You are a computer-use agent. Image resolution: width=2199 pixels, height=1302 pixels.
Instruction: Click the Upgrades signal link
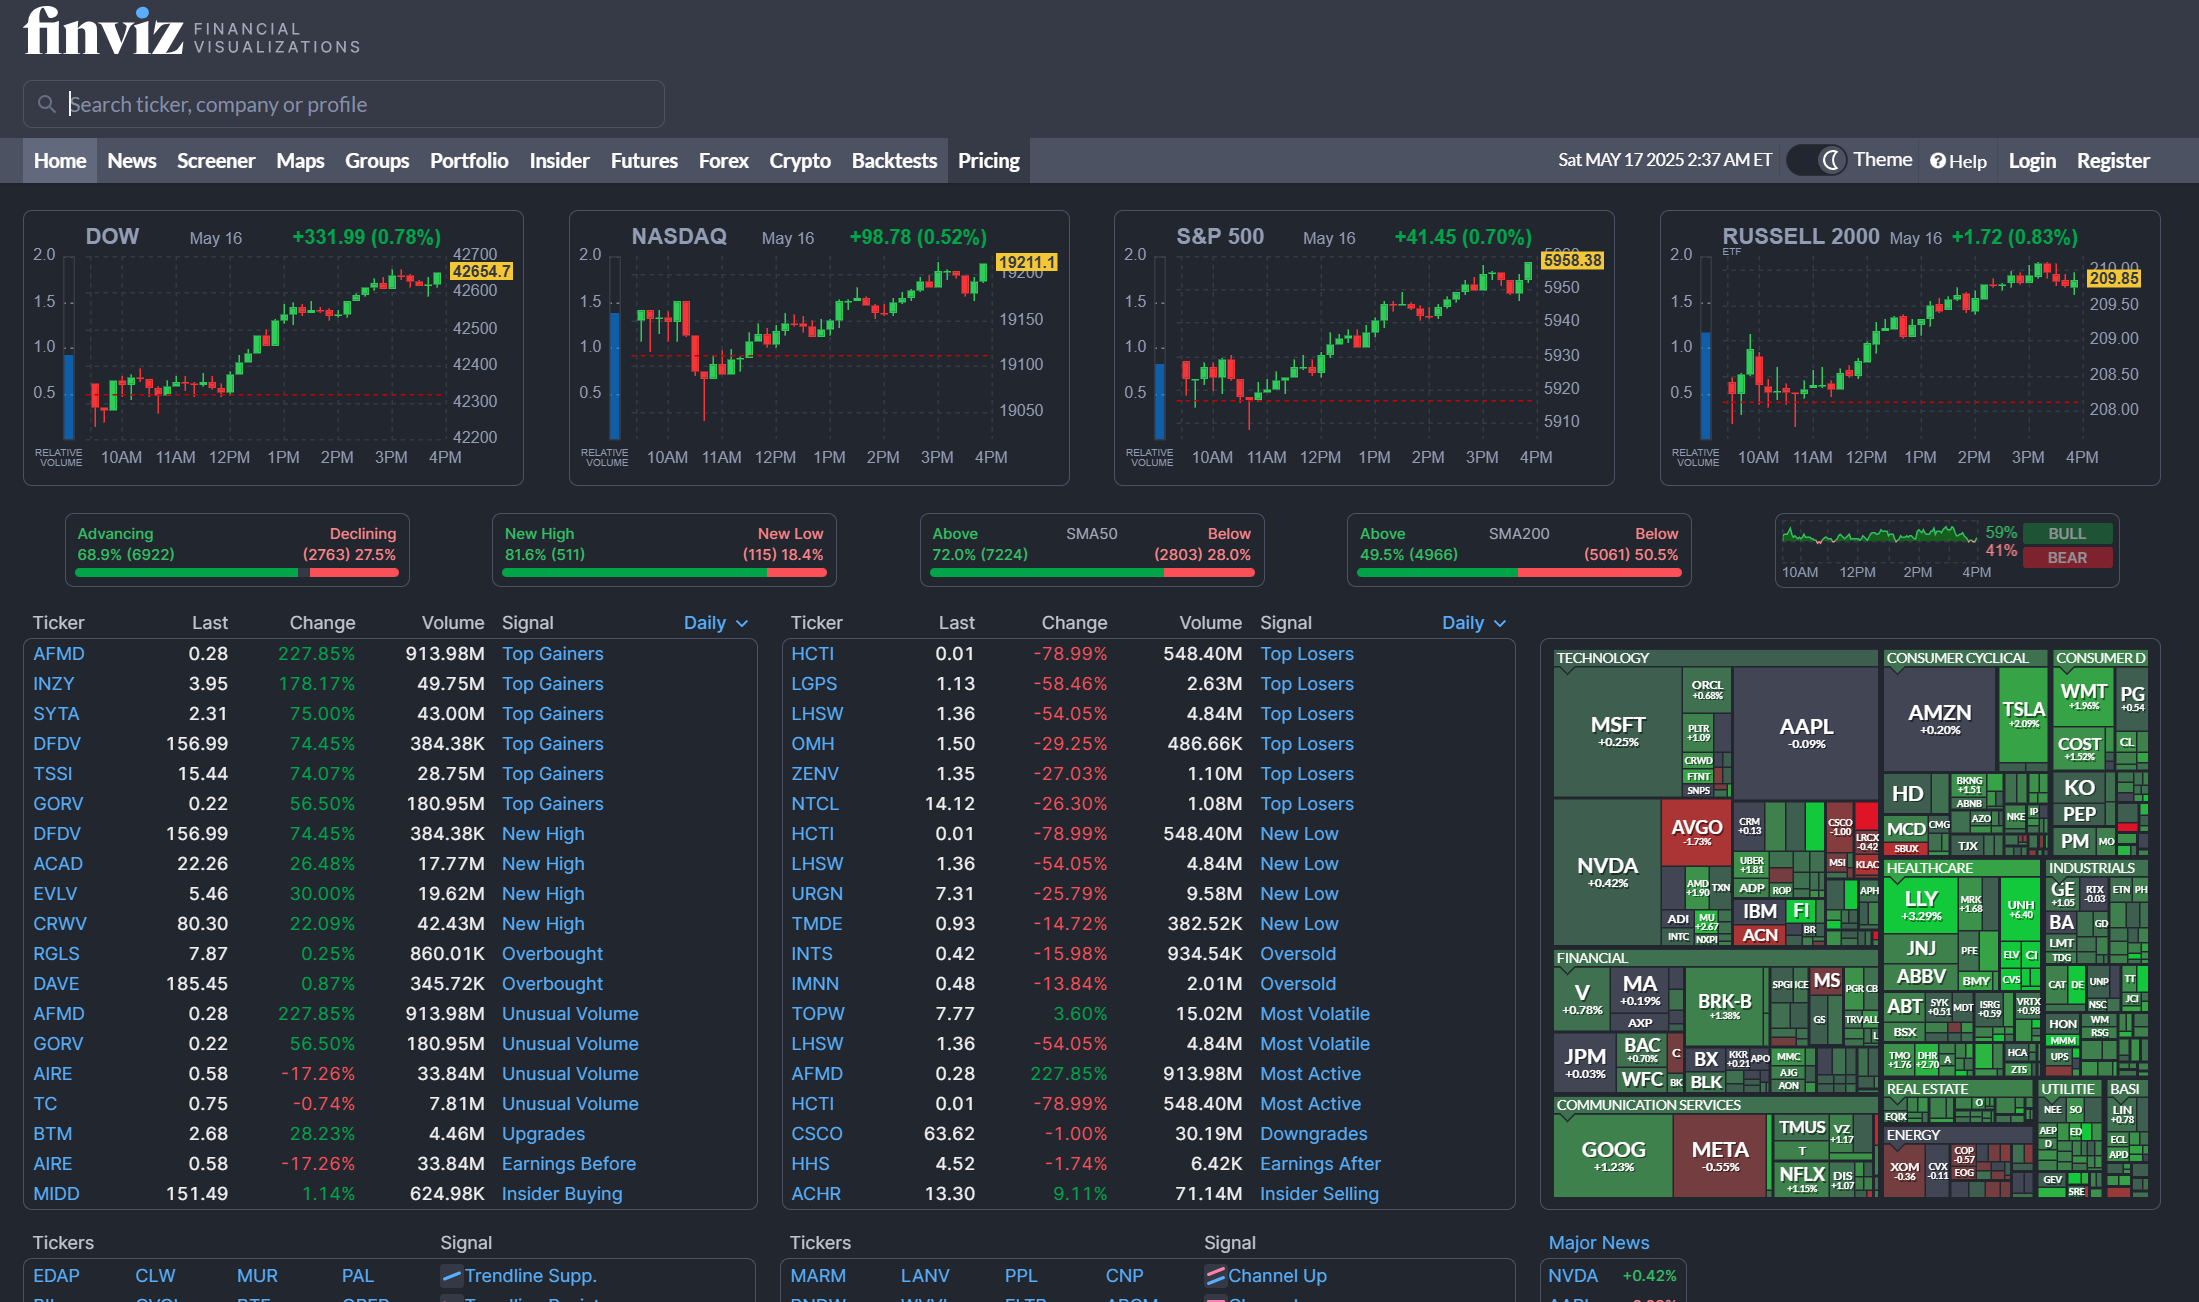coord(543,1134)
